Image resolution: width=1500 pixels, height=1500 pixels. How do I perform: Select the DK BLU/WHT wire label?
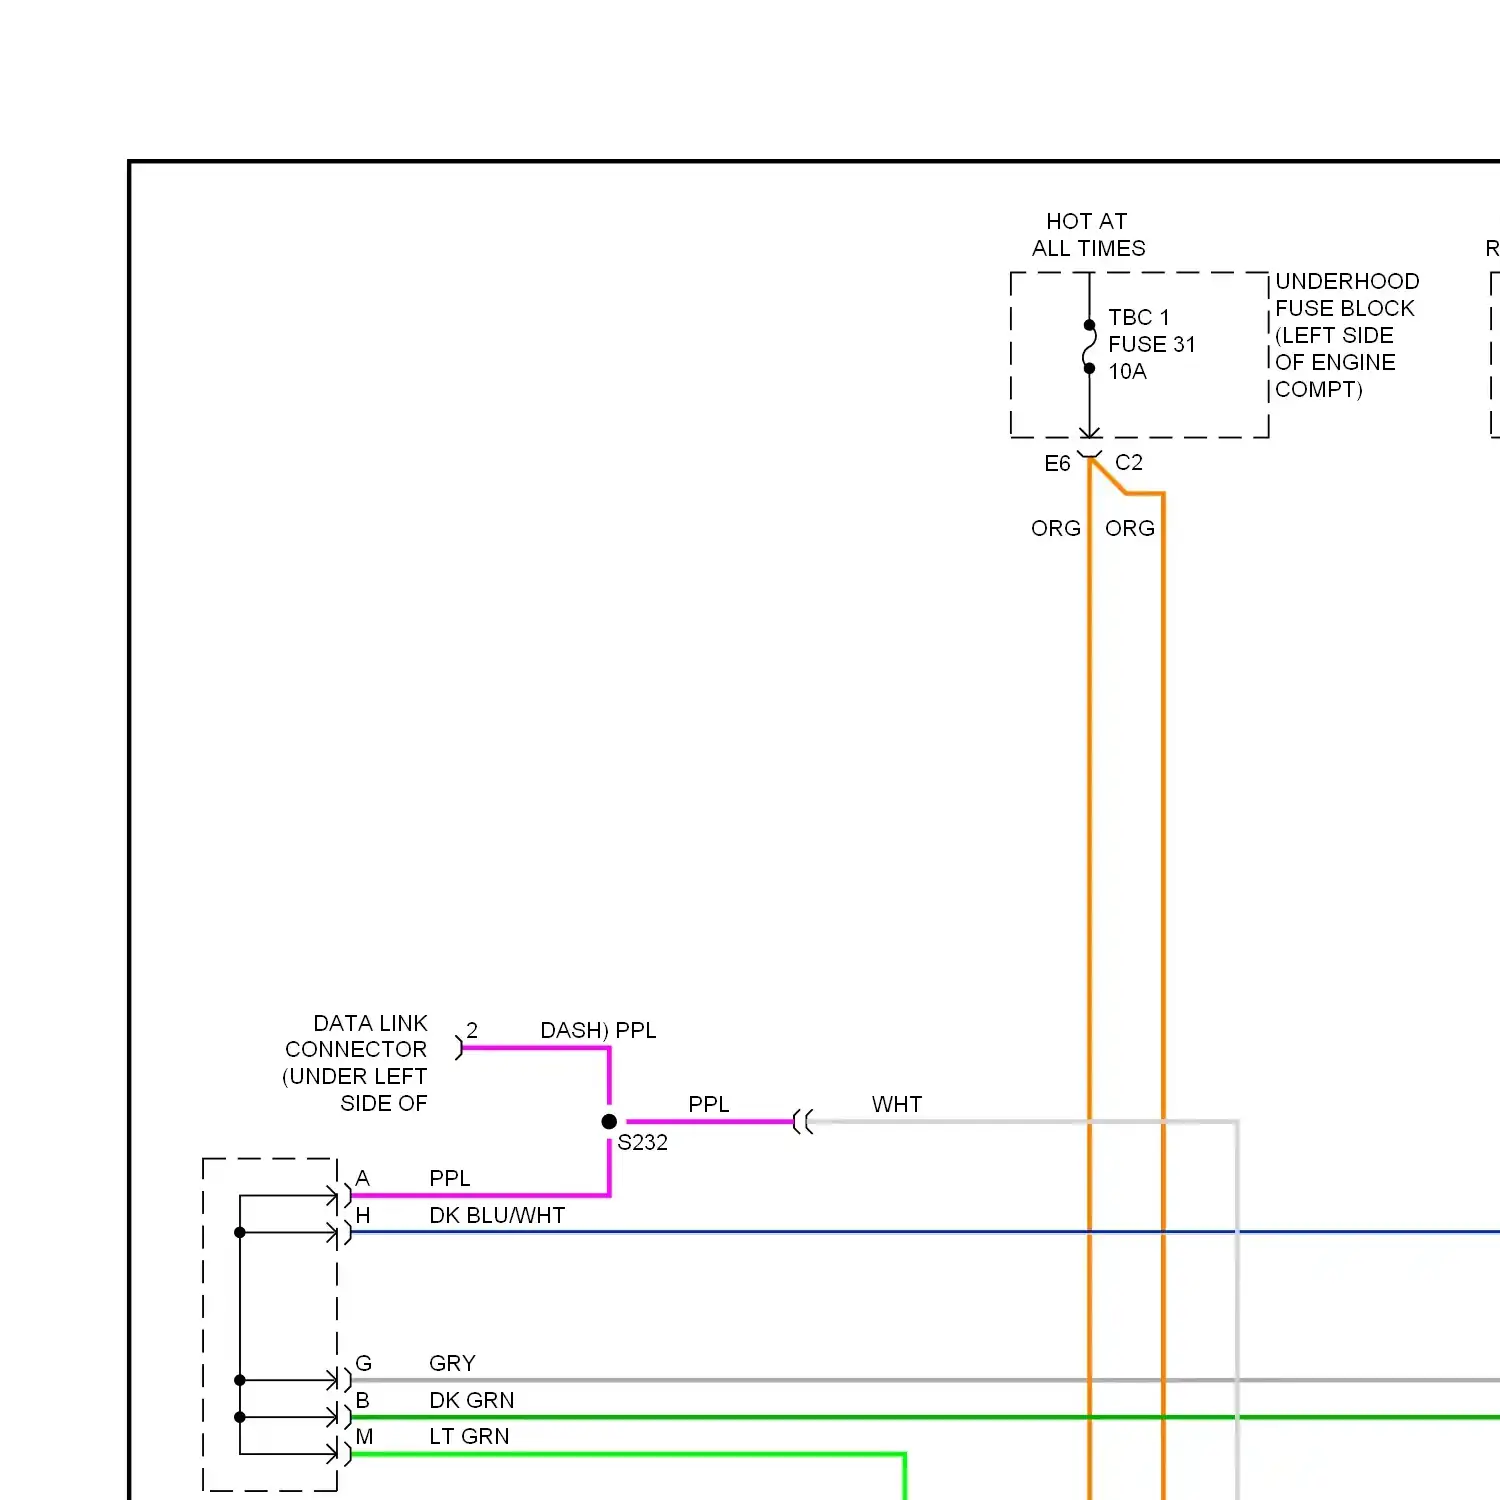tap(497, 1216)
